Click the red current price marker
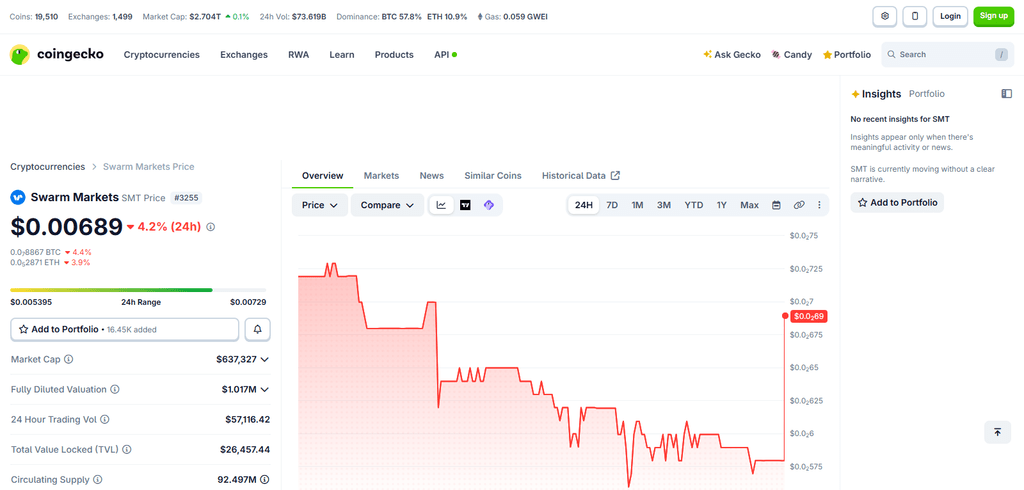This screenshot has width=1024, height=490. click(808, 316)
